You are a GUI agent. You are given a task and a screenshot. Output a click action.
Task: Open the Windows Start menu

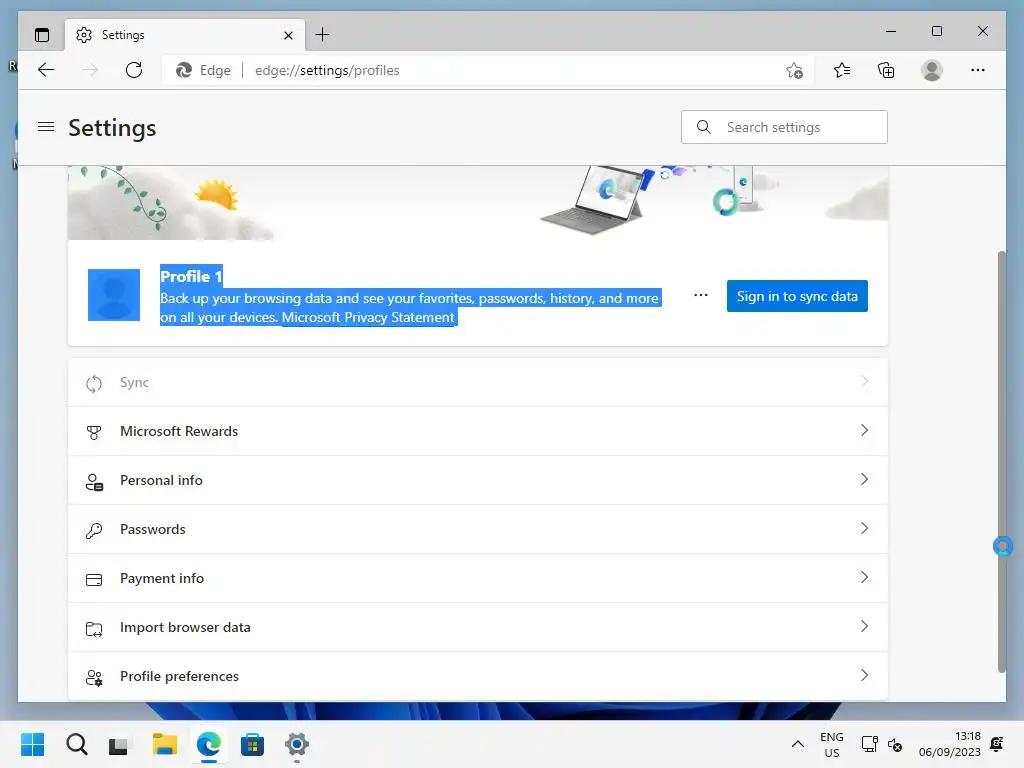pyautogui.click(x=32, y=744)
